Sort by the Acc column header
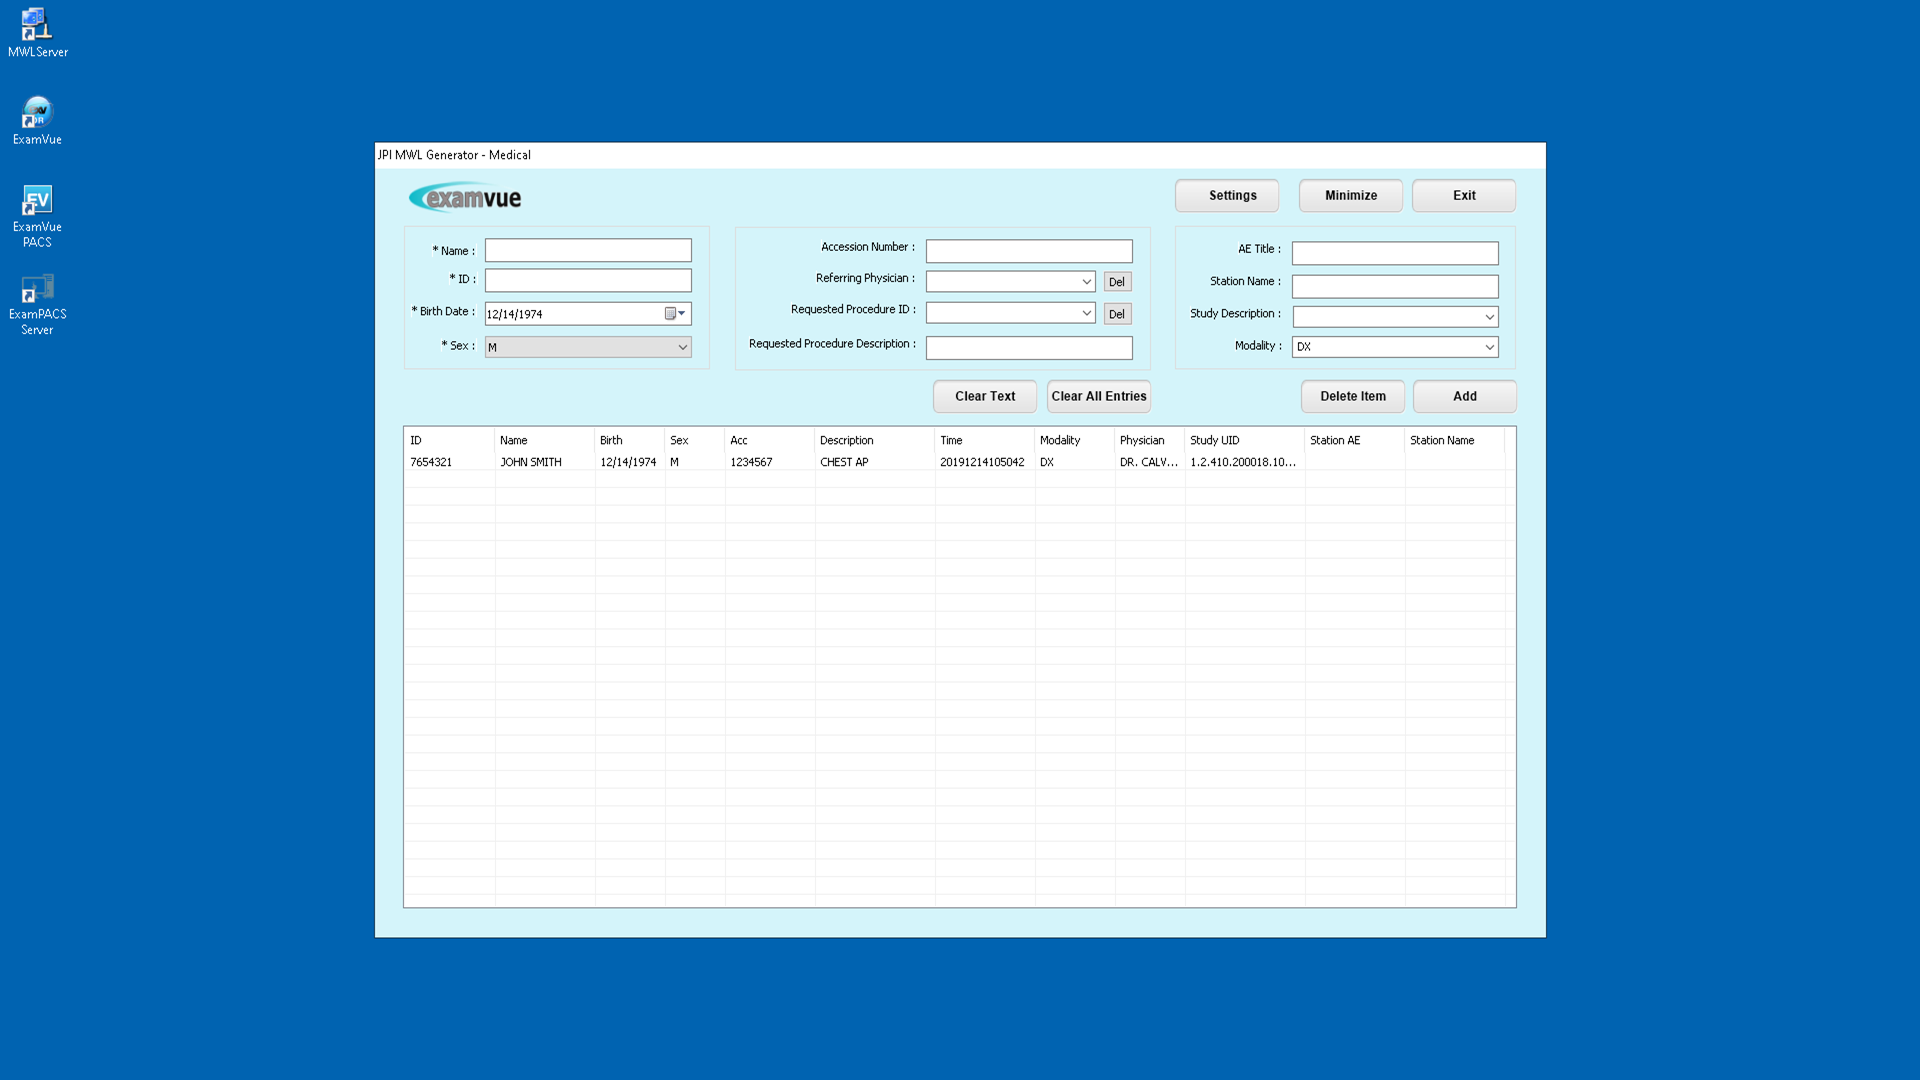The width and height of the screenshot is (1920, 1080). [769, 440]
